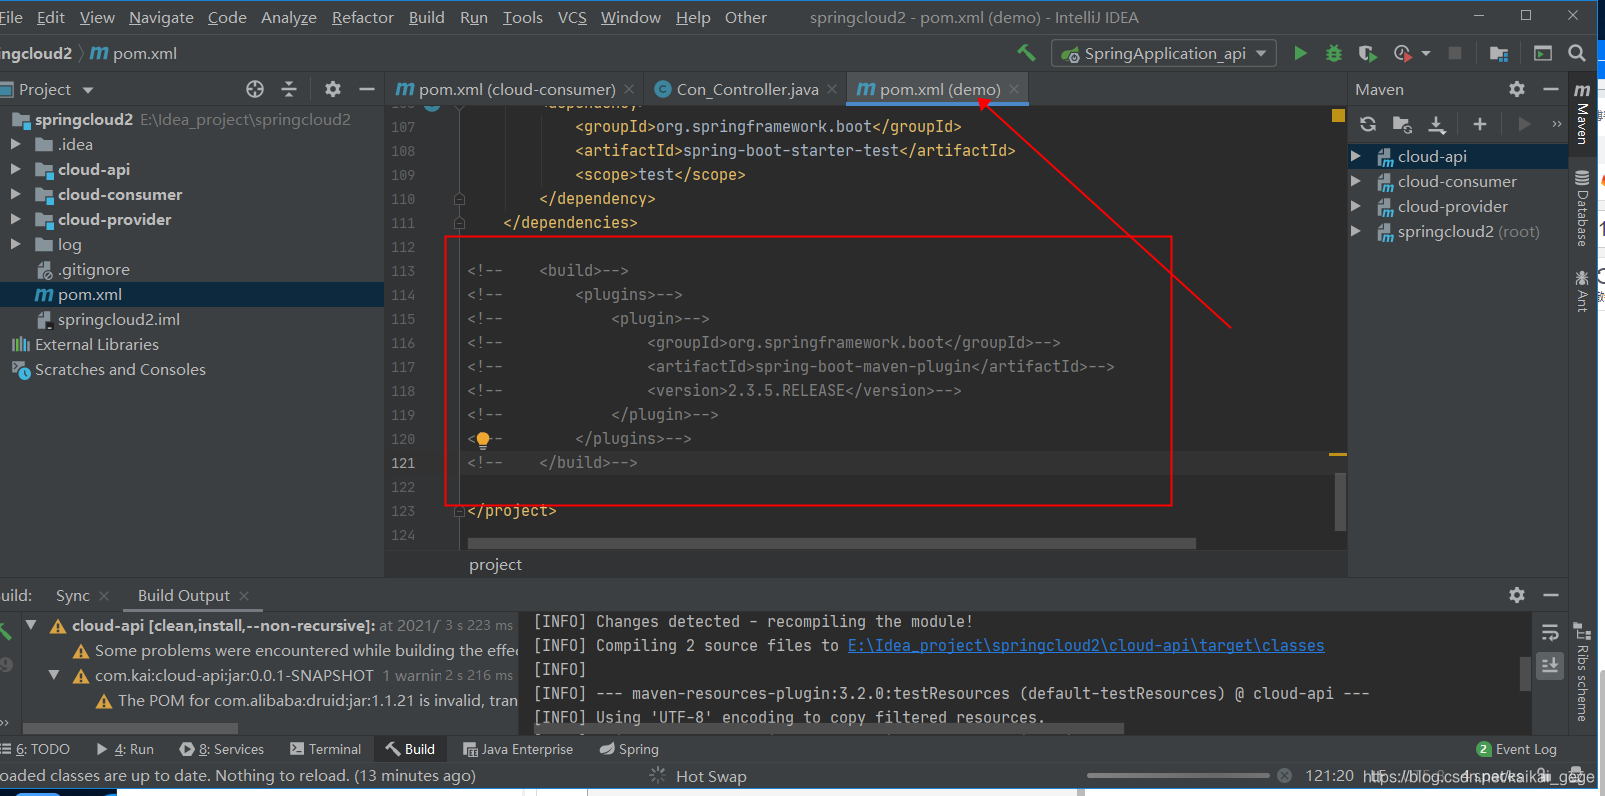Image resolution: width=1605 pixels, height=796 pixels.
Task: Hide the Build tool window
Action: point(1551,595)
